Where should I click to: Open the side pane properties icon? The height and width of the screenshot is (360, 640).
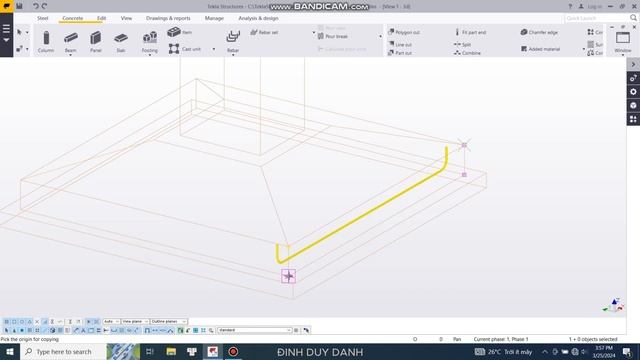pyautogui.click(x=633, y=78)
